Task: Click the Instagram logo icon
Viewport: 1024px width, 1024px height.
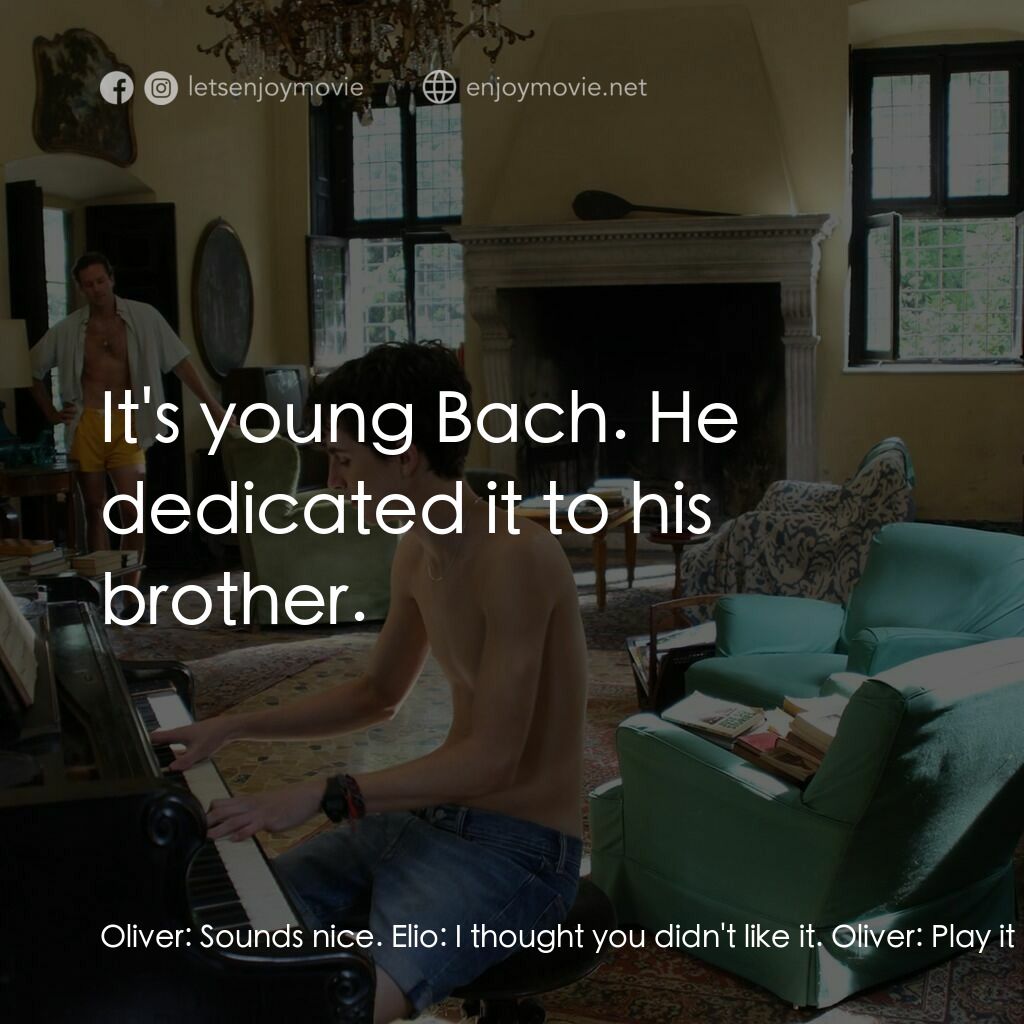Action: [161, 88]
